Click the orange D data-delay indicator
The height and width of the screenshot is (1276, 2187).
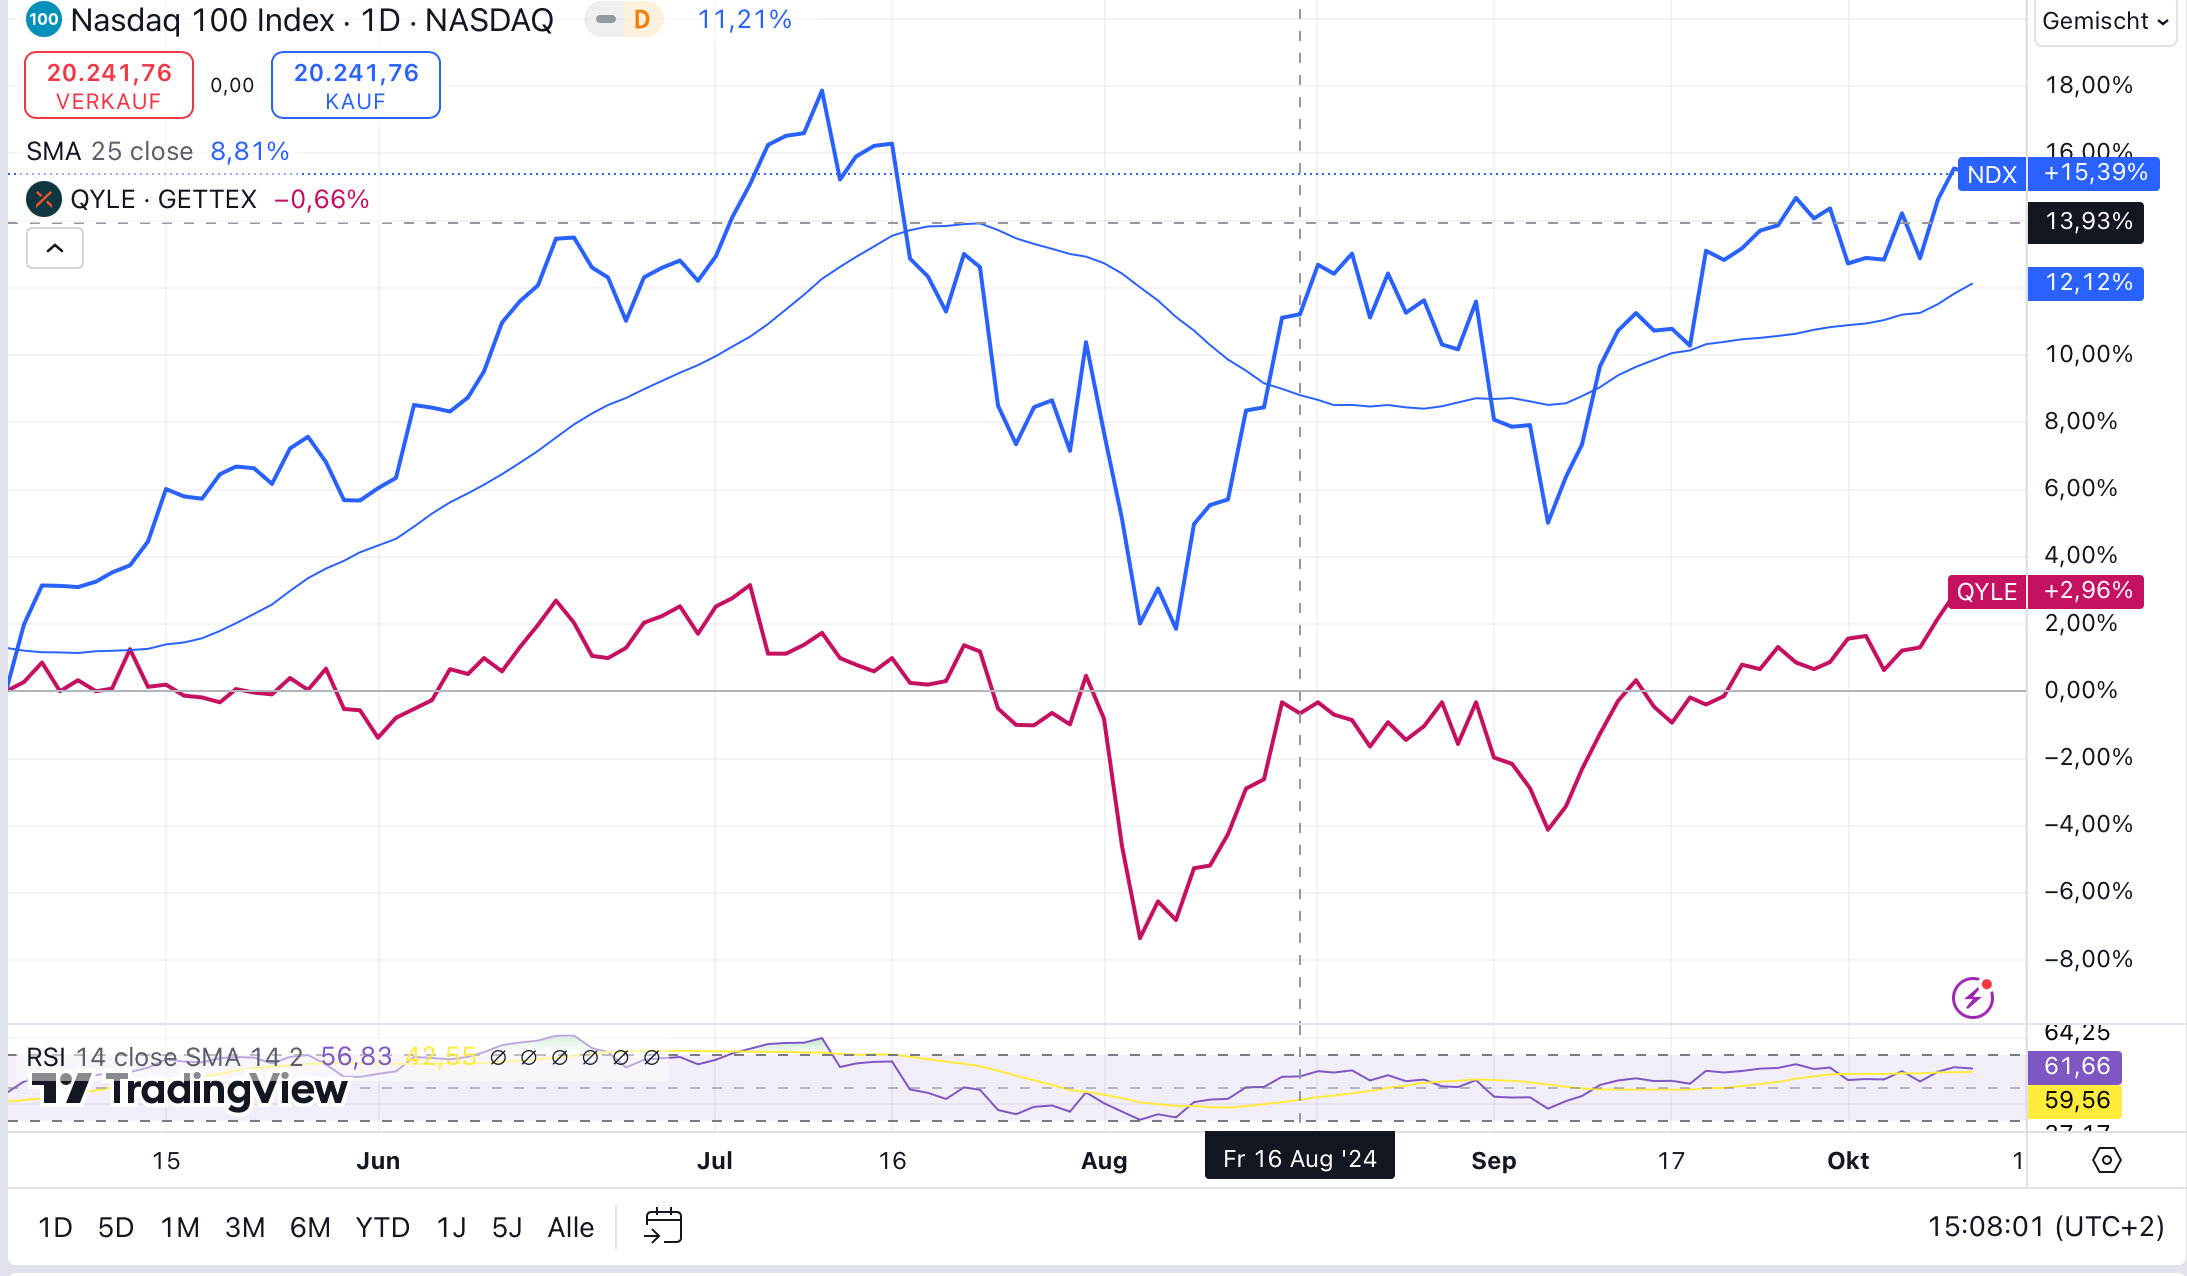pos(642,19)
